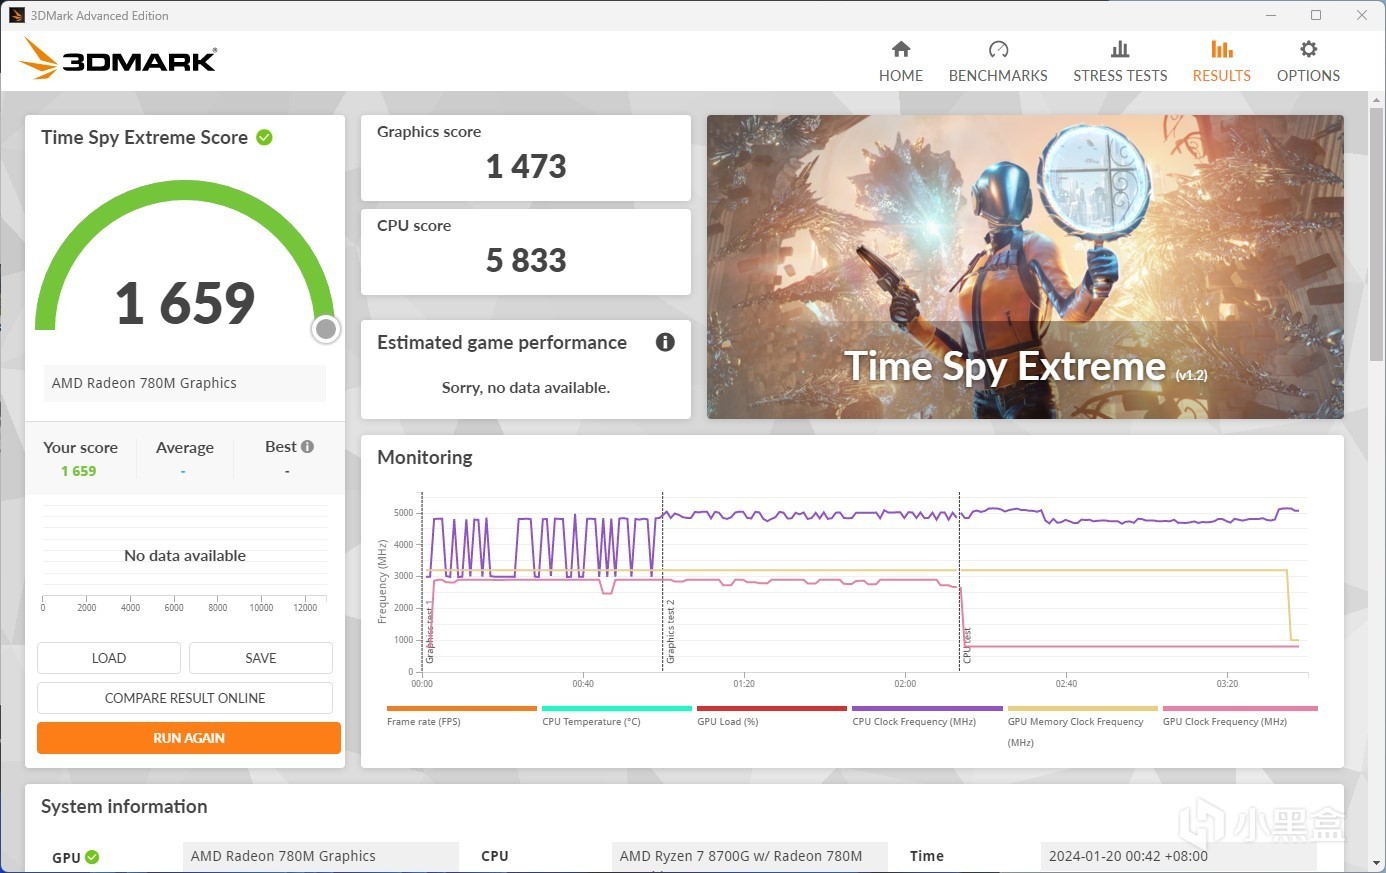
Task: Click the info icon for Estimated game performance
Action: point(665,342)
